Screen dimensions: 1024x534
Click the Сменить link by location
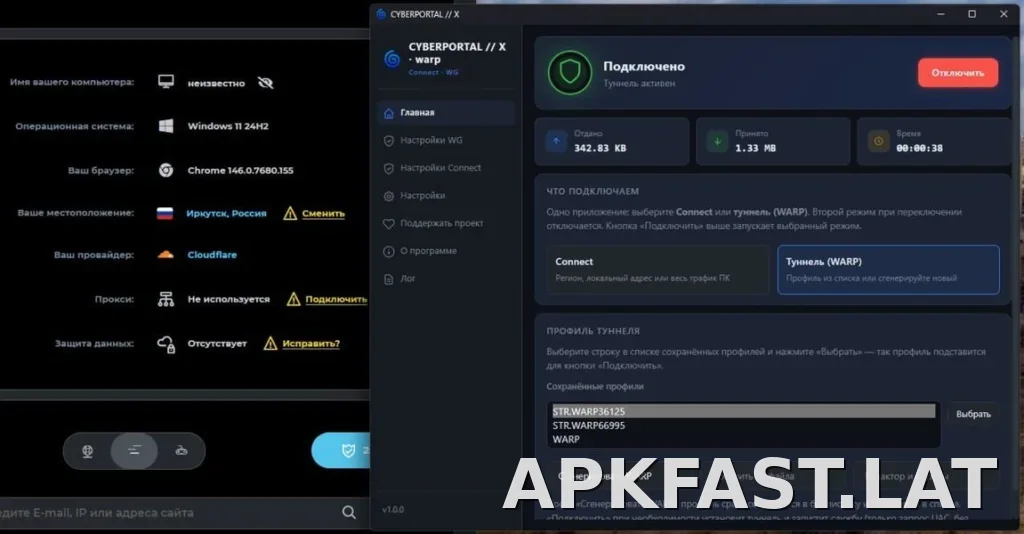click(x=323, y=213)
